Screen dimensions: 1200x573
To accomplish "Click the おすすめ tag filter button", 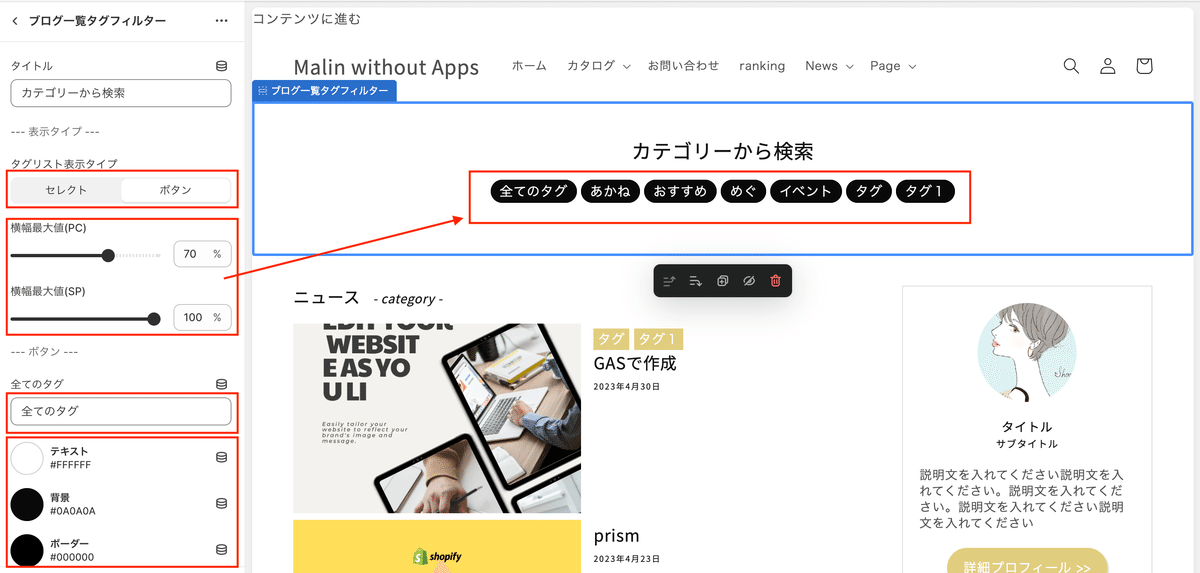I will 680,191.
